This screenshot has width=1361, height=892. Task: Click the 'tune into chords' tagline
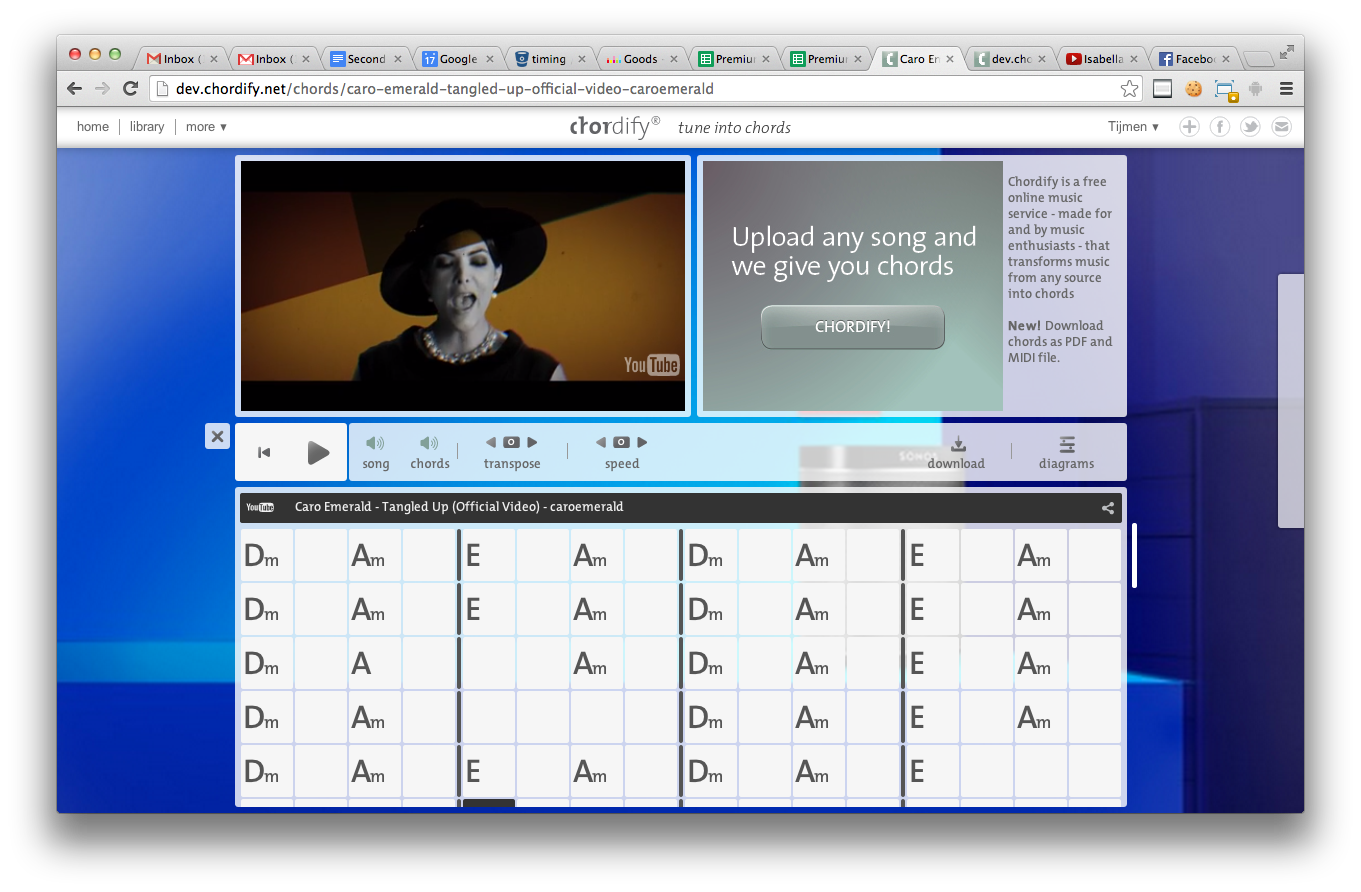(734, 127)
